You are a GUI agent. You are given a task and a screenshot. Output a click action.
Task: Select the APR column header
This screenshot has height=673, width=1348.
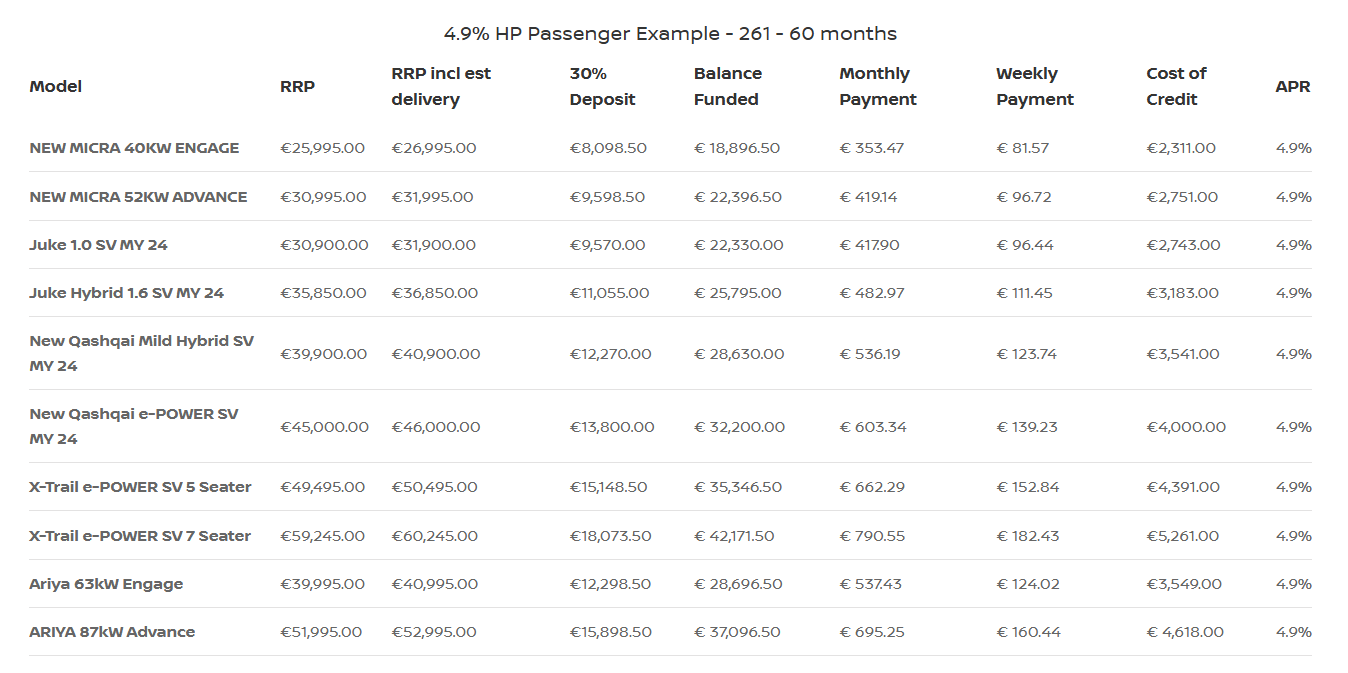pos(1293,87)
